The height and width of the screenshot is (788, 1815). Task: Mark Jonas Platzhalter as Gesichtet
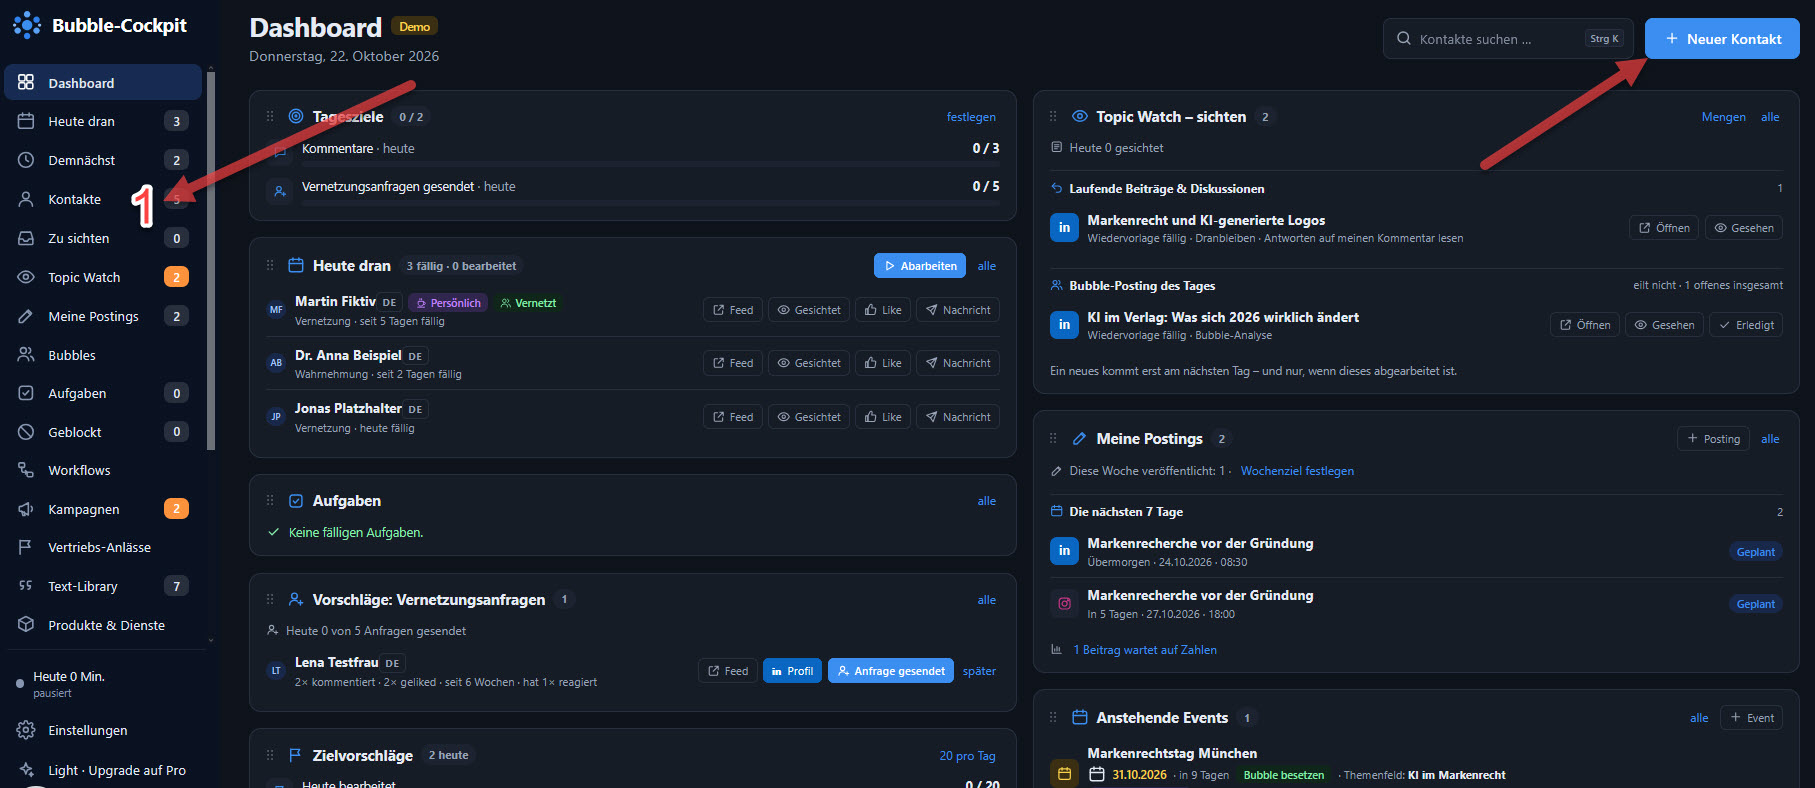[x=809, y=417]
